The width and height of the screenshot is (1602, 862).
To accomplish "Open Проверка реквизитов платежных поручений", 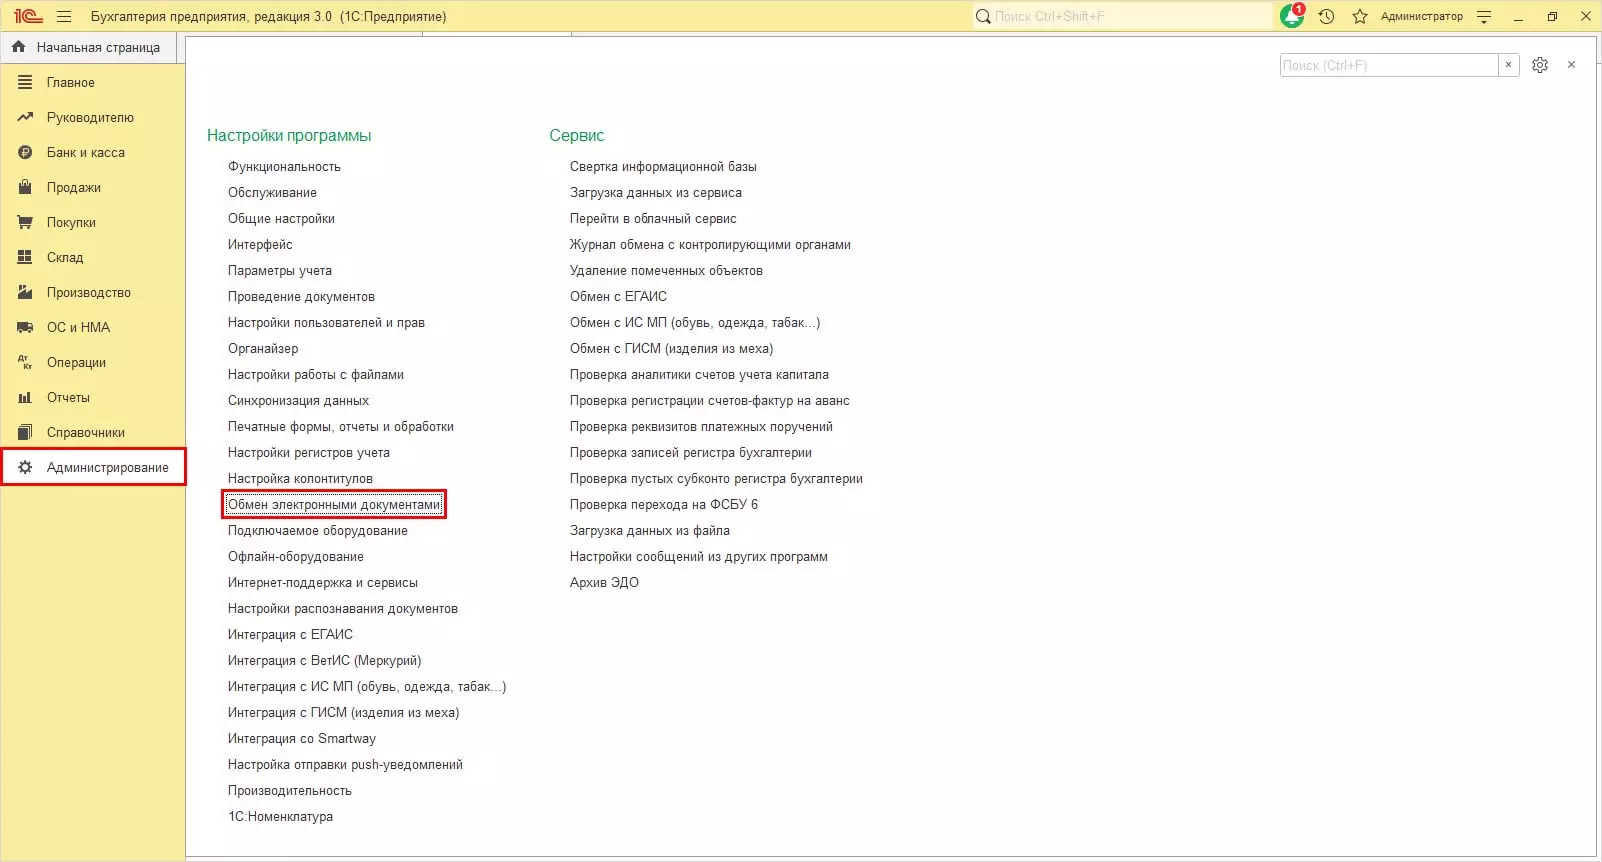I will coord(701,426).
